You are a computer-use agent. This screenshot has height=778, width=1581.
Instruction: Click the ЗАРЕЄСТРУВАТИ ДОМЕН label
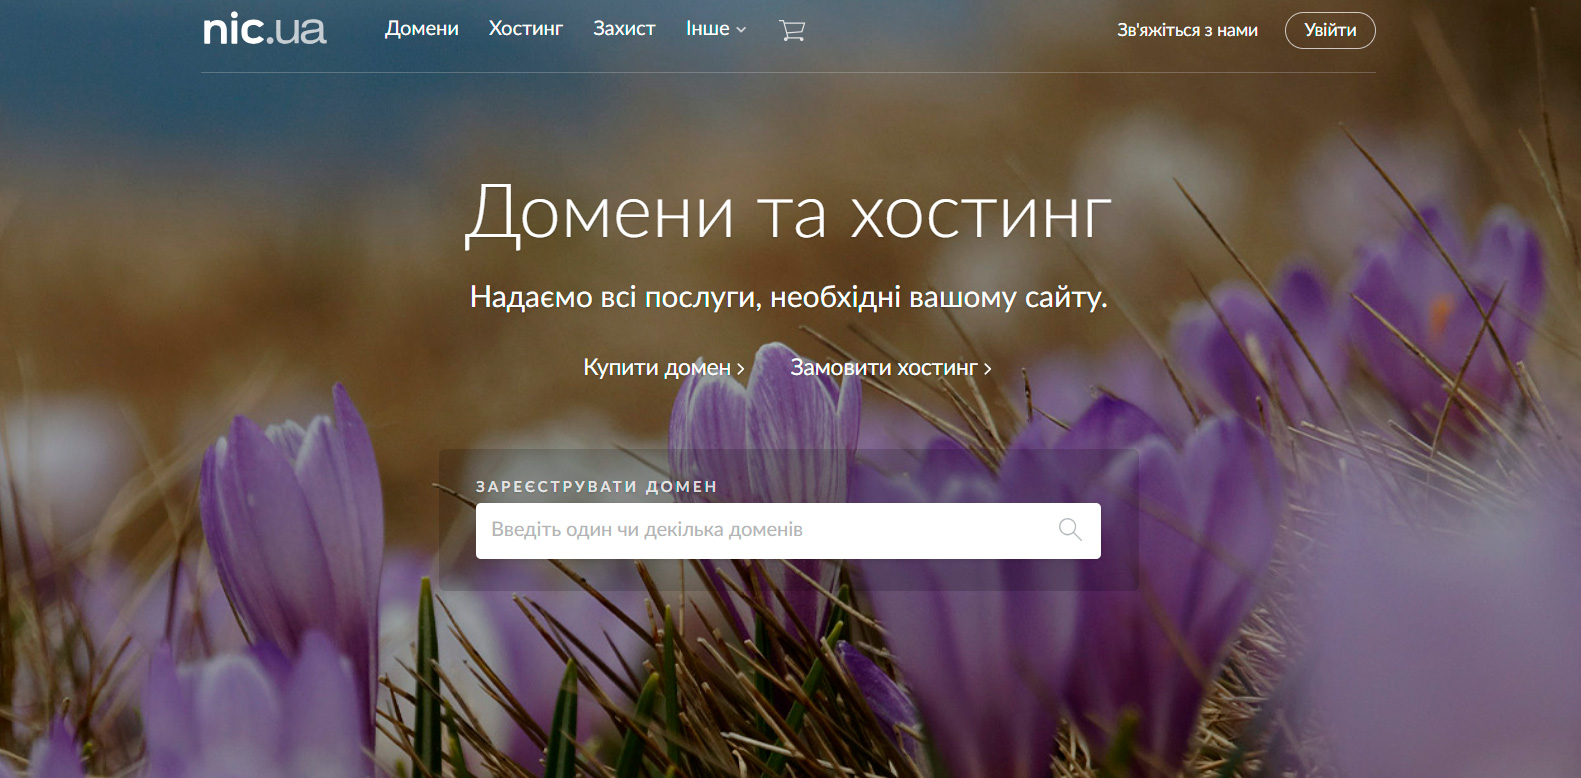tap(597, 487)
